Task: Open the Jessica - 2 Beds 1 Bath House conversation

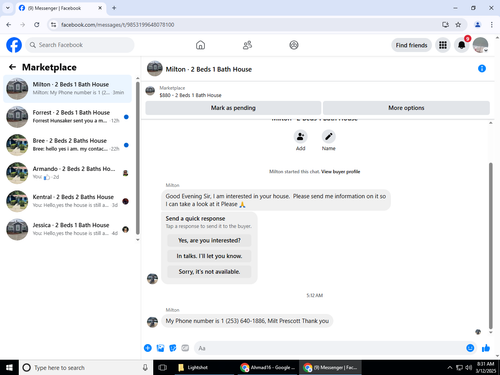Action: click(x=68, y=229)
